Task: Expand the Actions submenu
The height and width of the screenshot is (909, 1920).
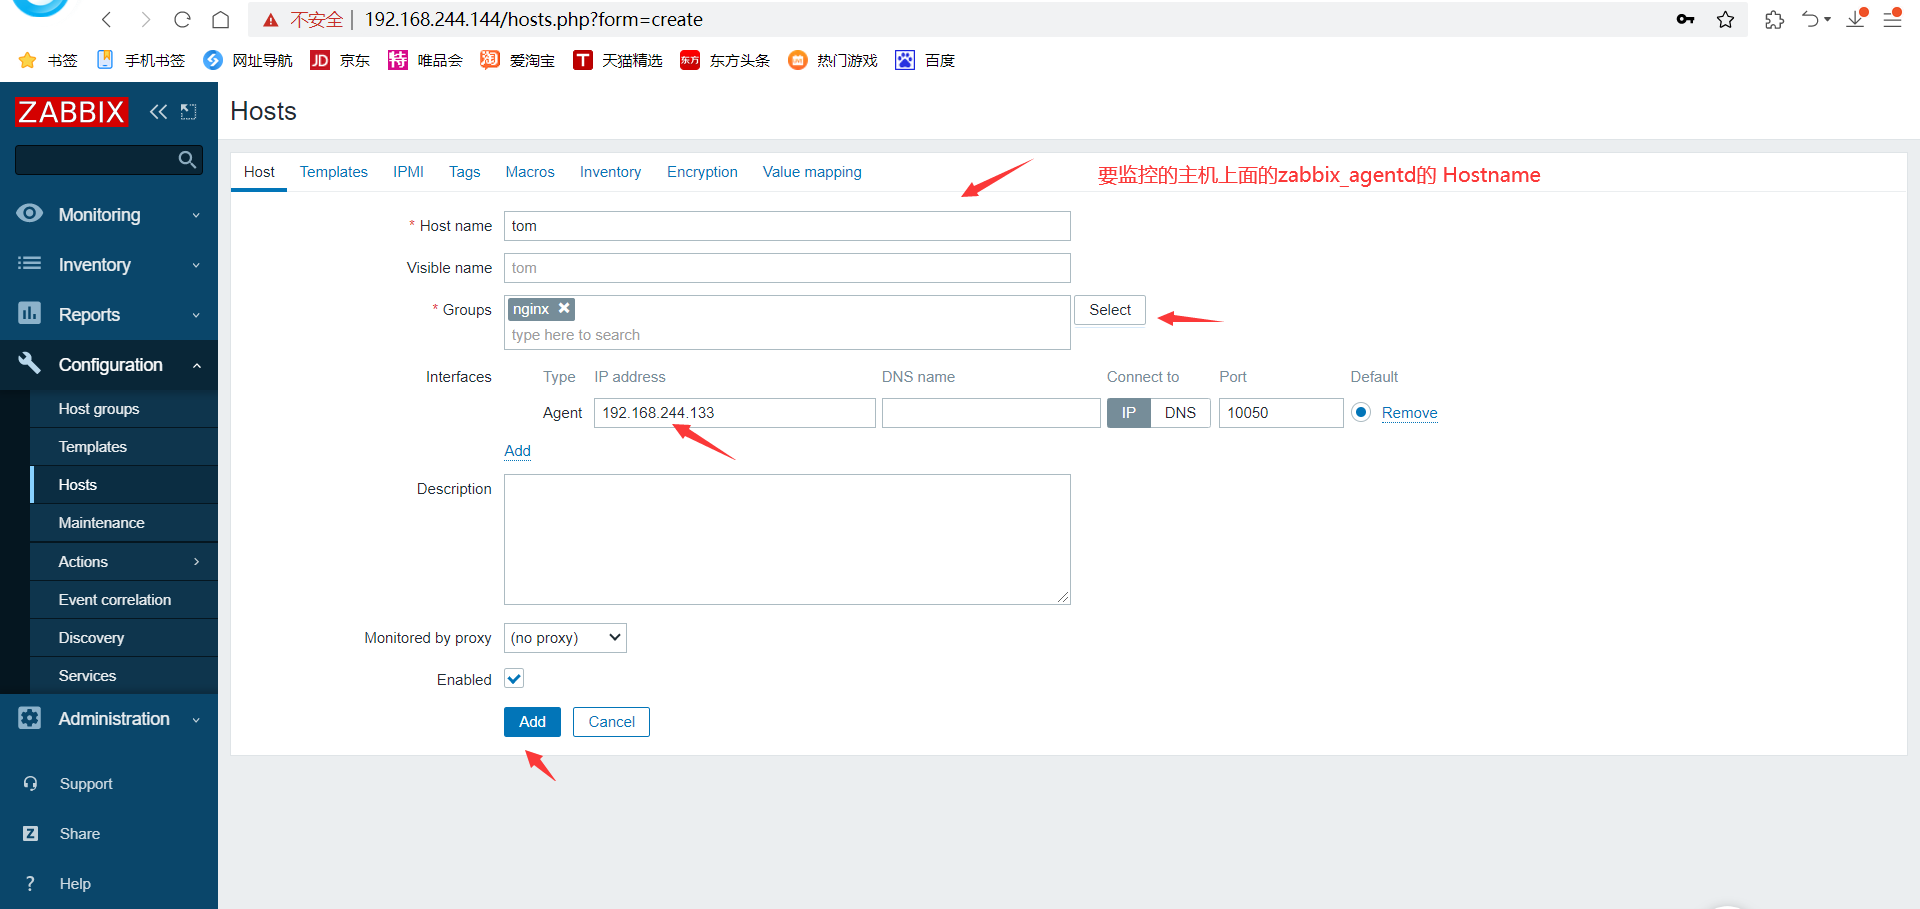Action: [x=196, y=562]
